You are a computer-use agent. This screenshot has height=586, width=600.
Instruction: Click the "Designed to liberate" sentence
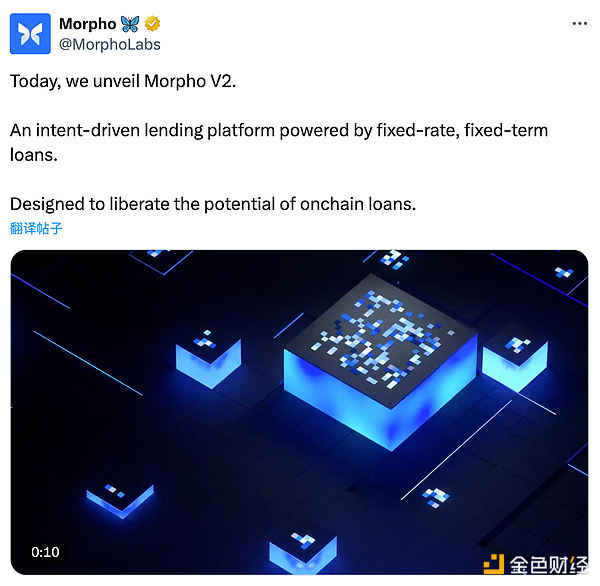(213, 204)
